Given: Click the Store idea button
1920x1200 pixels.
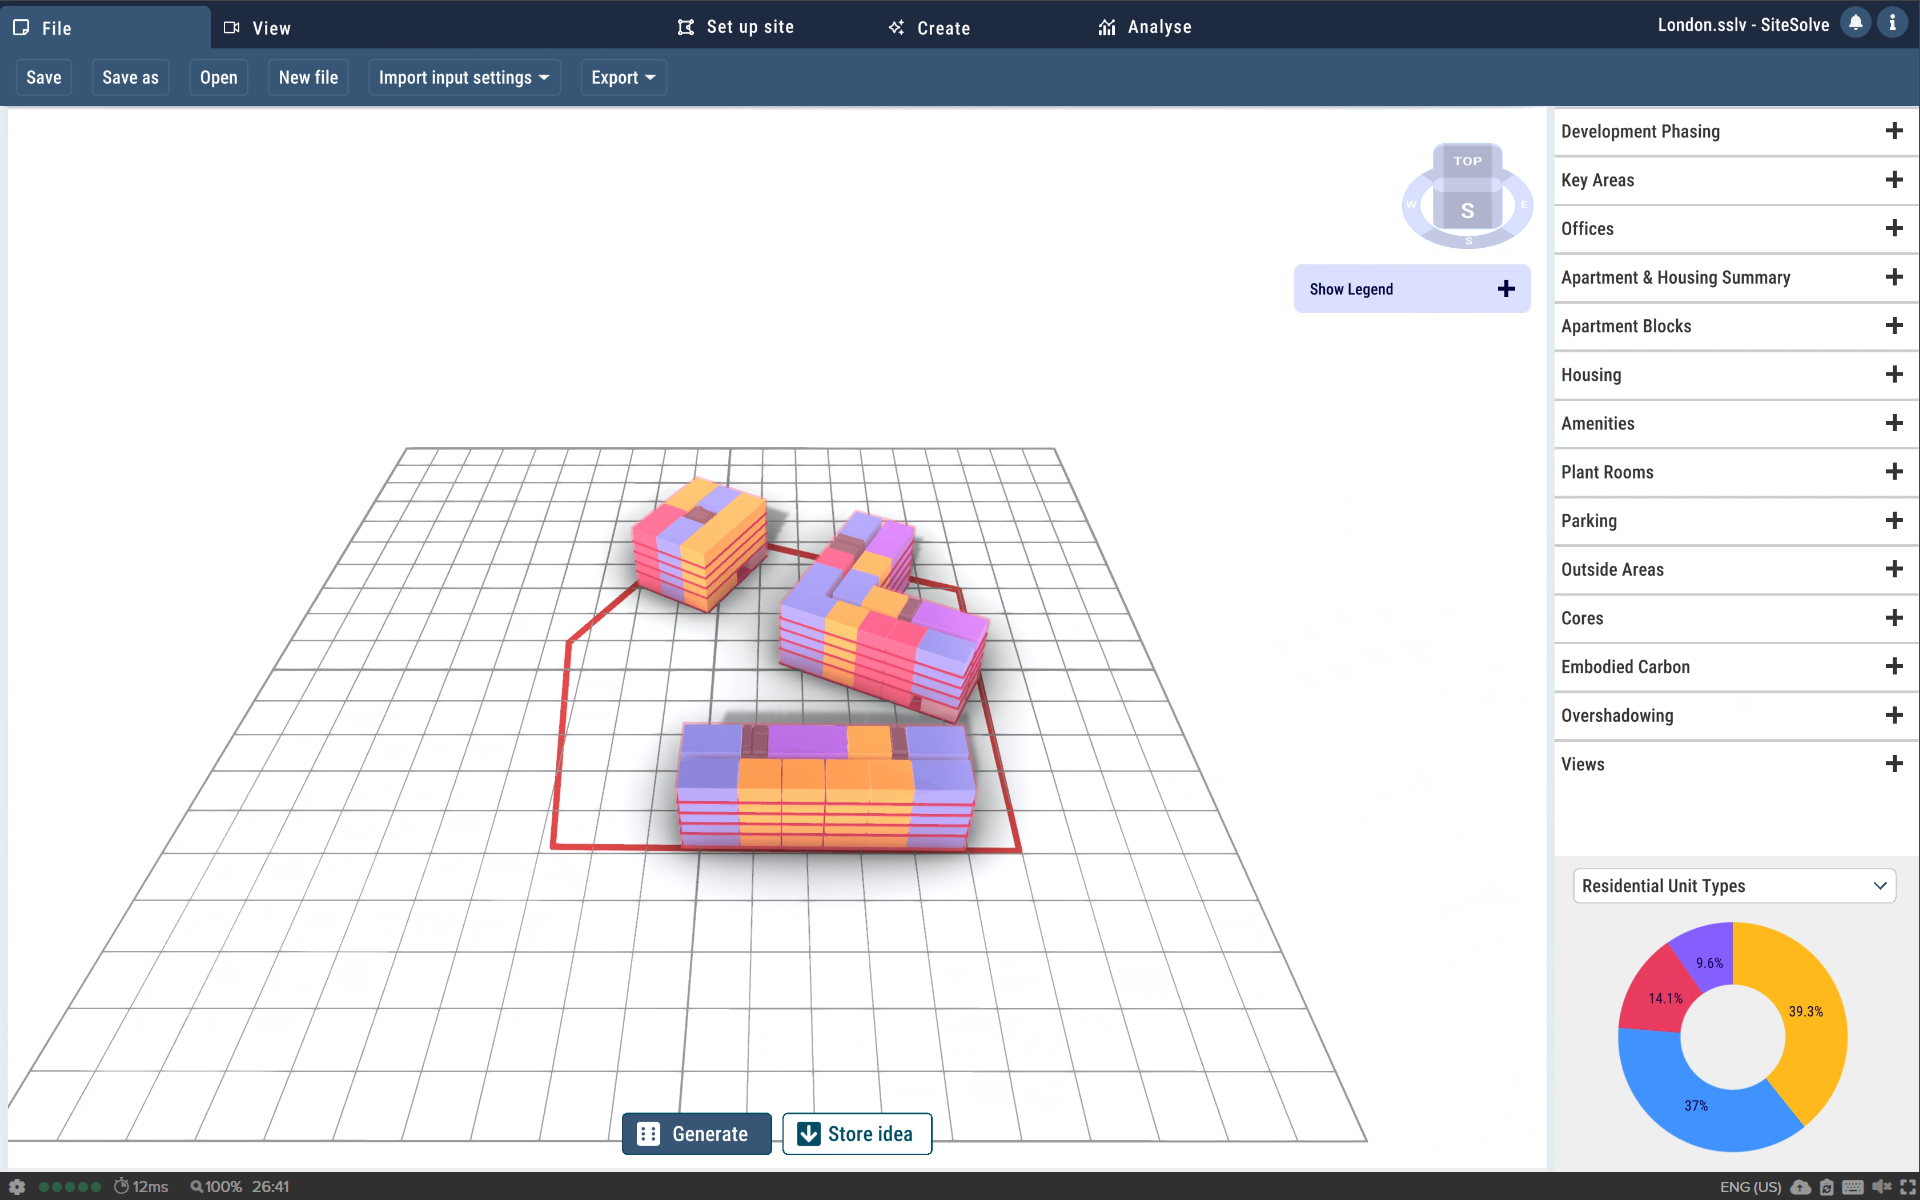Looking at the screenshot, I should [857, 1134].
